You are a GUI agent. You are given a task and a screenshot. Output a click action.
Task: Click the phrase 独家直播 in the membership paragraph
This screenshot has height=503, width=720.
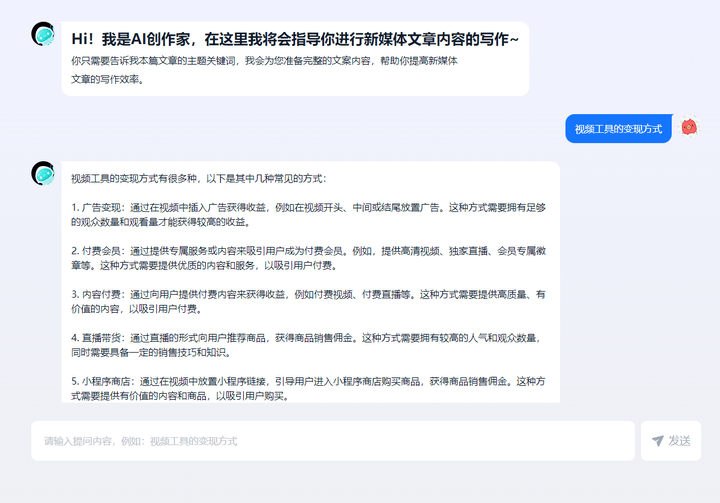point(421,250)
